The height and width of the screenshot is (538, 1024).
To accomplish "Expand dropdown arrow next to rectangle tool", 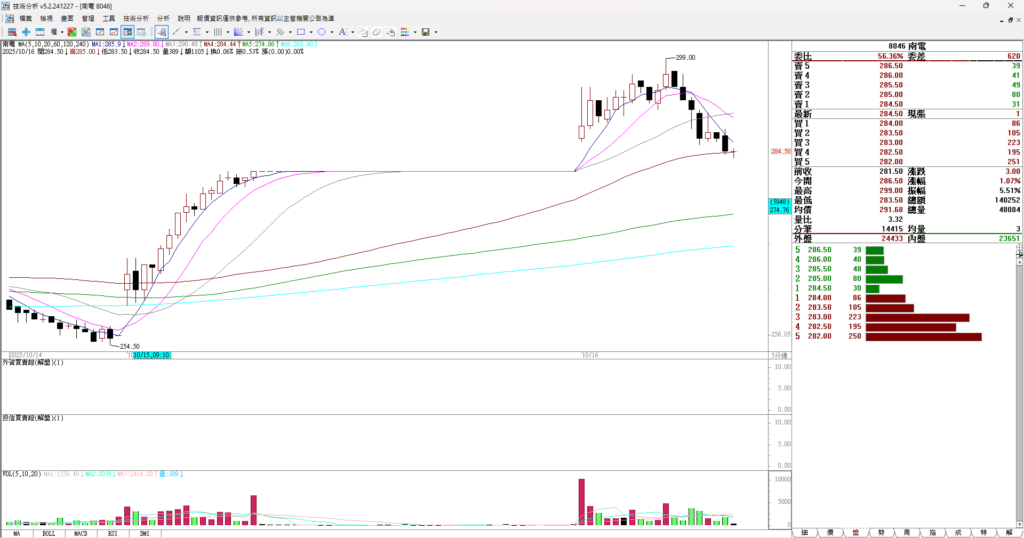I will click(x=310, y=32).
